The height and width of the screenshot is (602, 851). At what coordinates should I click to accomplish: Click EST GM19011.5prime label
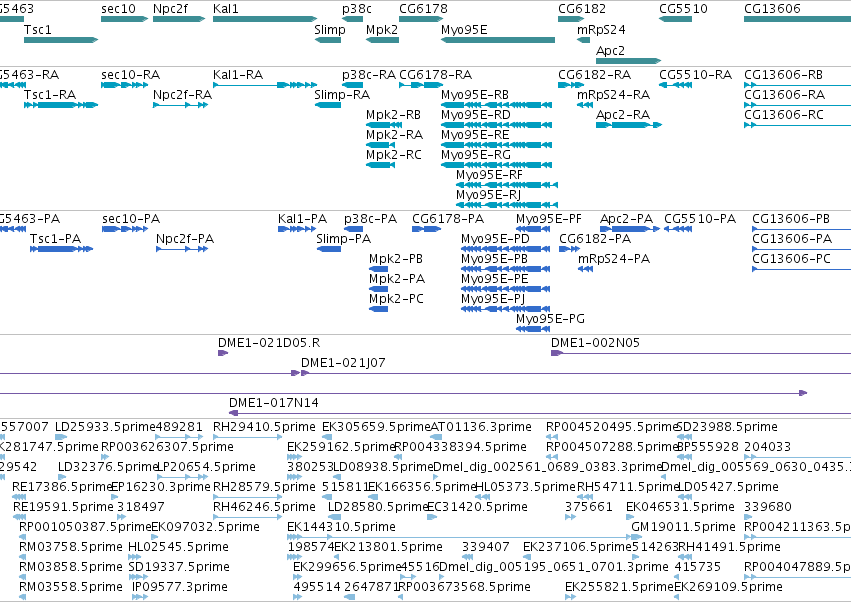point(683,527)
